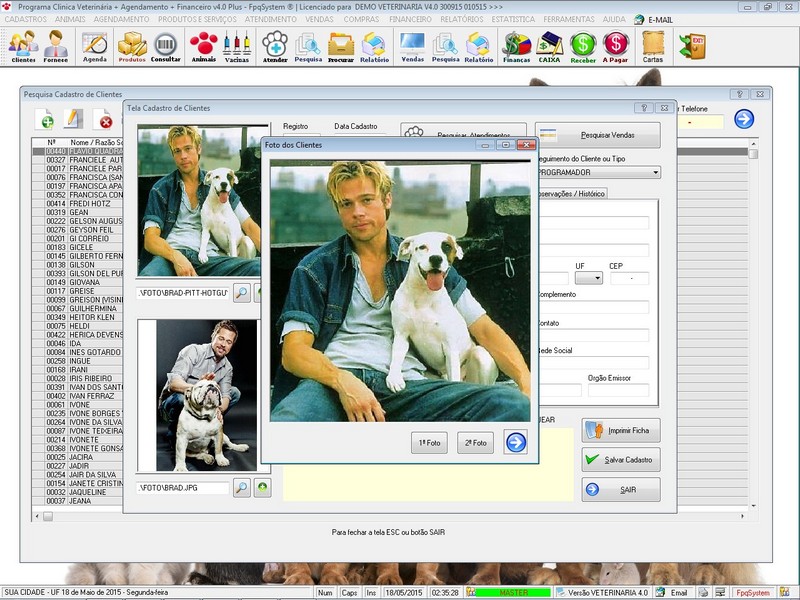Click the Imprimir Ficha button
This screenshot has height=600, width=800.
coord(621,430)
